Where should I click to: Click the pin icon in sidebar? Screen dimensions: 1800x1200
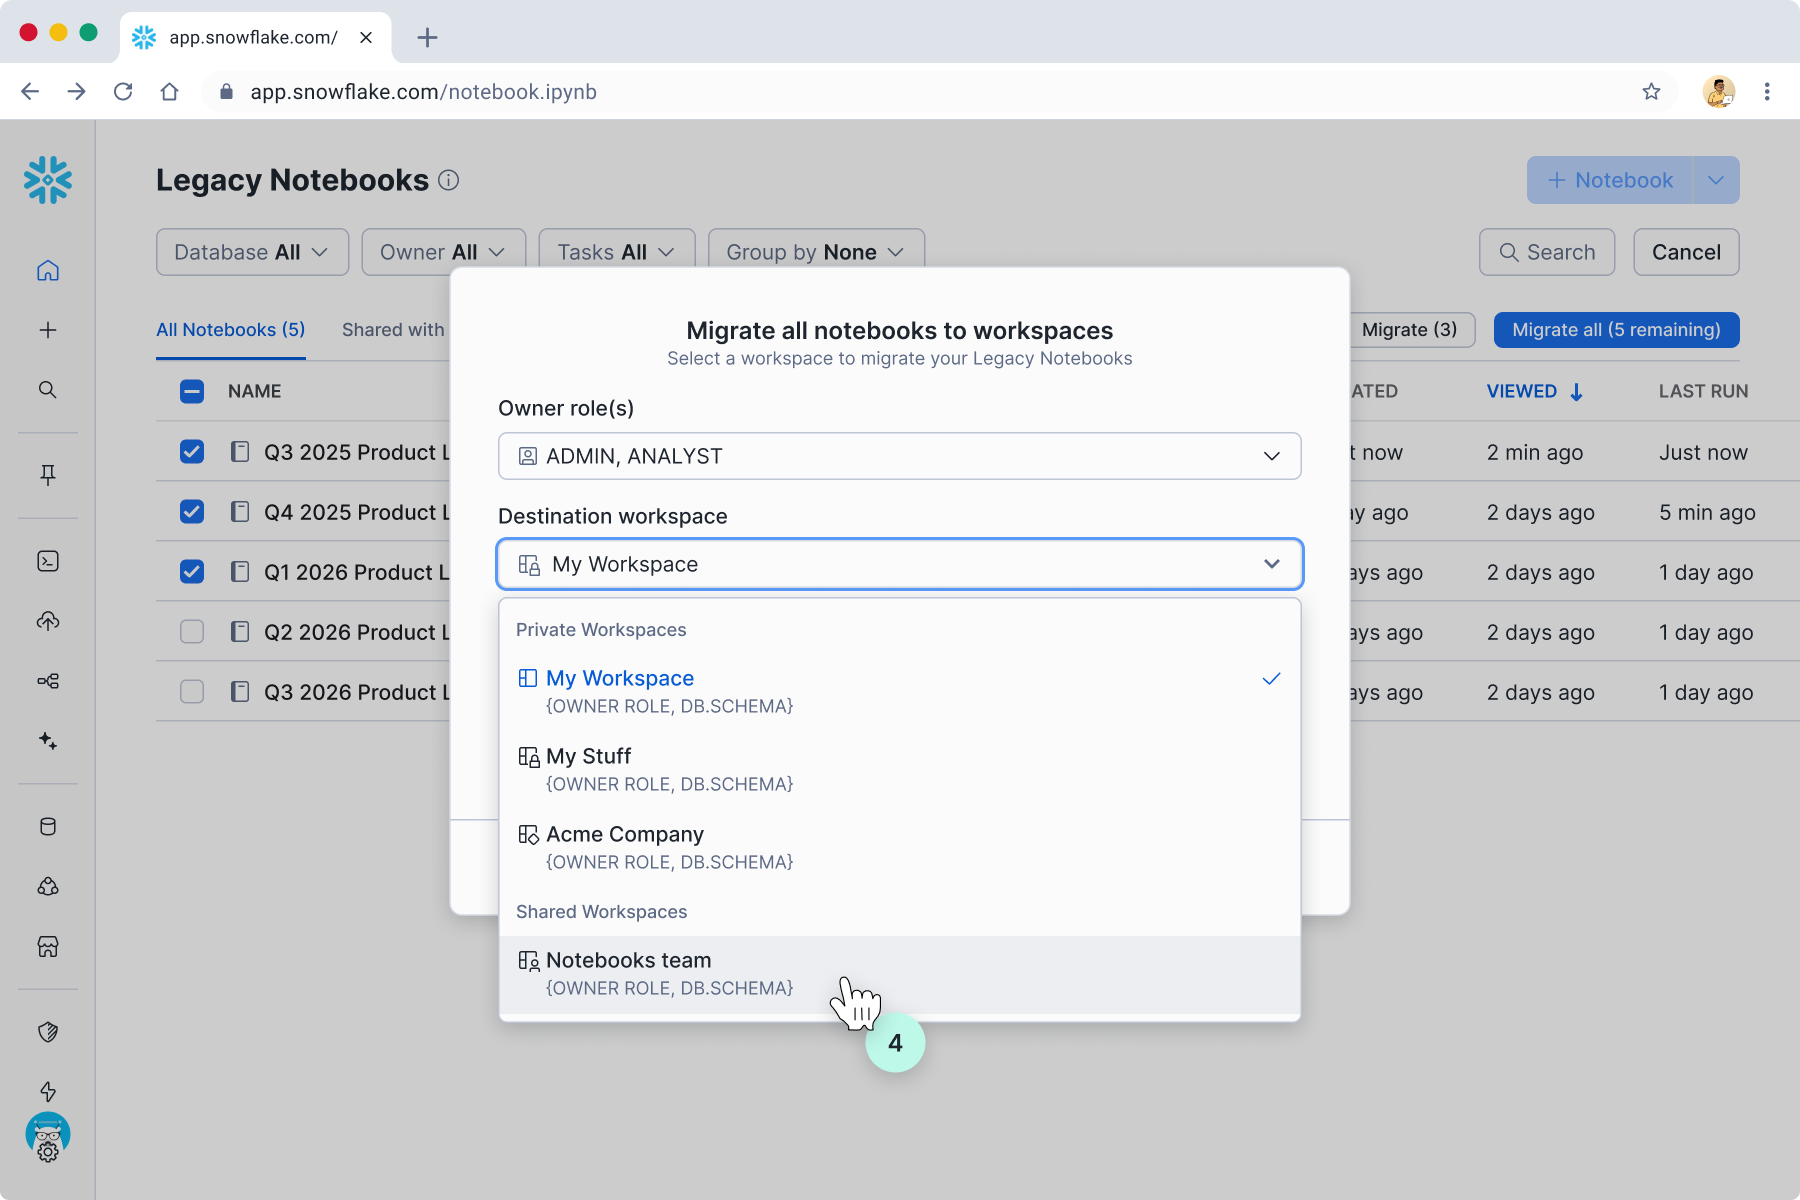48,474
